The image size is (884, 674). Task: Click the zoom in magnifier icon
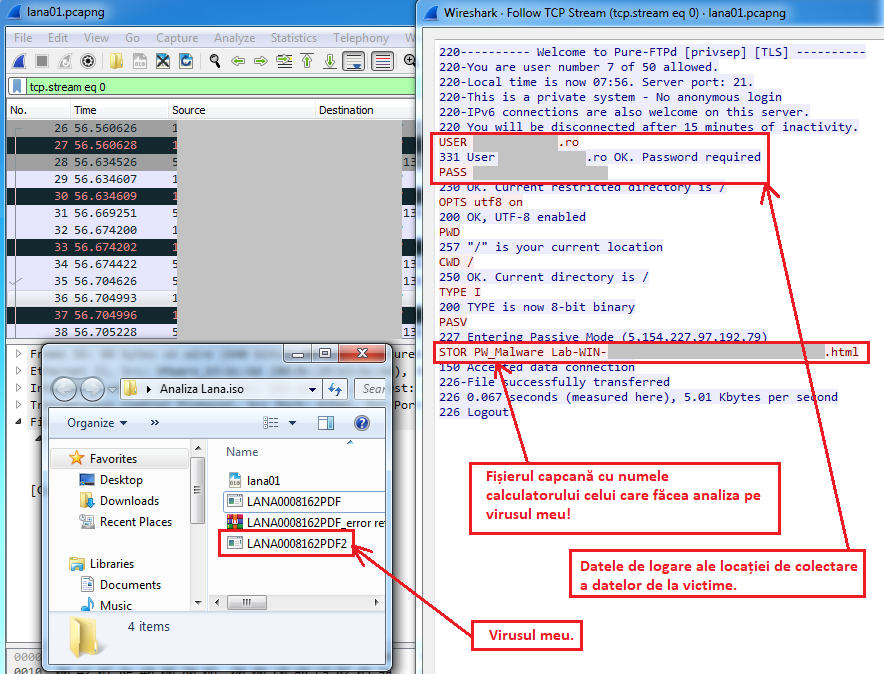(x=410, y=60)
